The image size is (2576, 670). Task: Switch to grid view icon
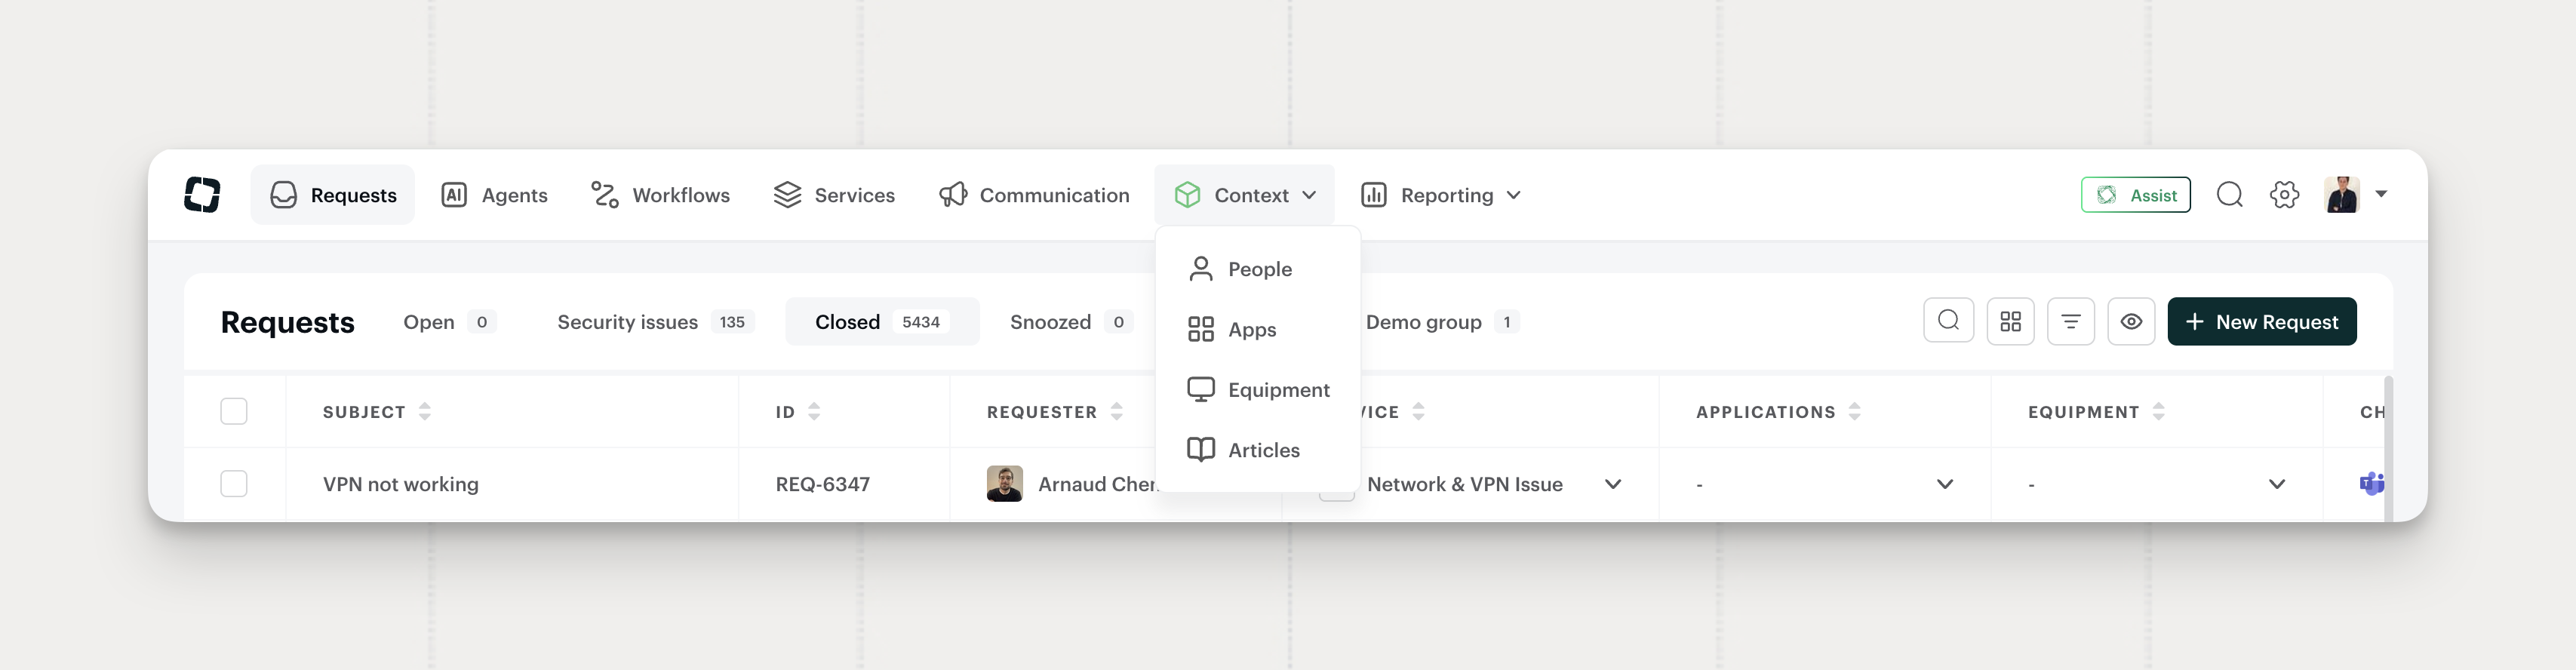[x=2010, y=321]
